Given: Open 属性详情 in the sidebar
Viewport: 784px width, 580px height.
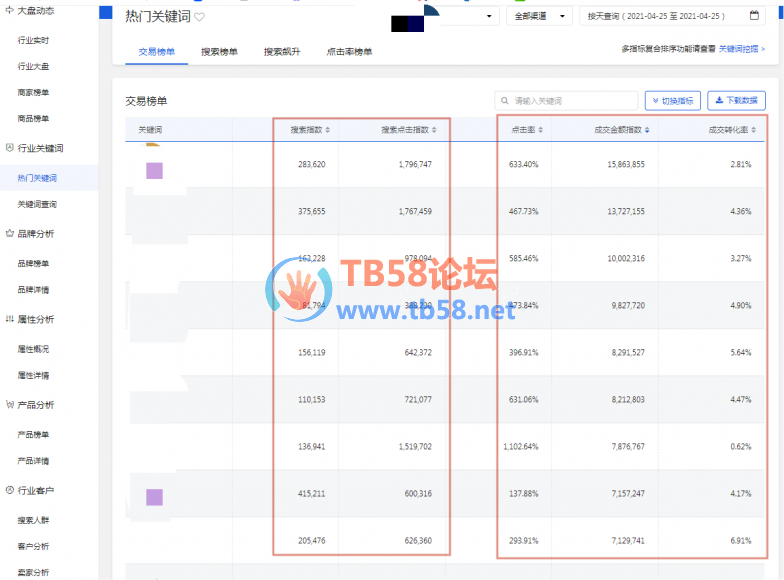Looking at the screenshot, I should [33, 375].
